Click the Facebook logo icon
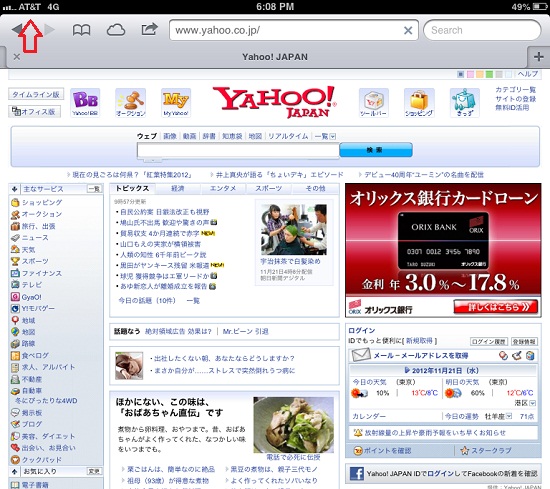 (357, 474)
